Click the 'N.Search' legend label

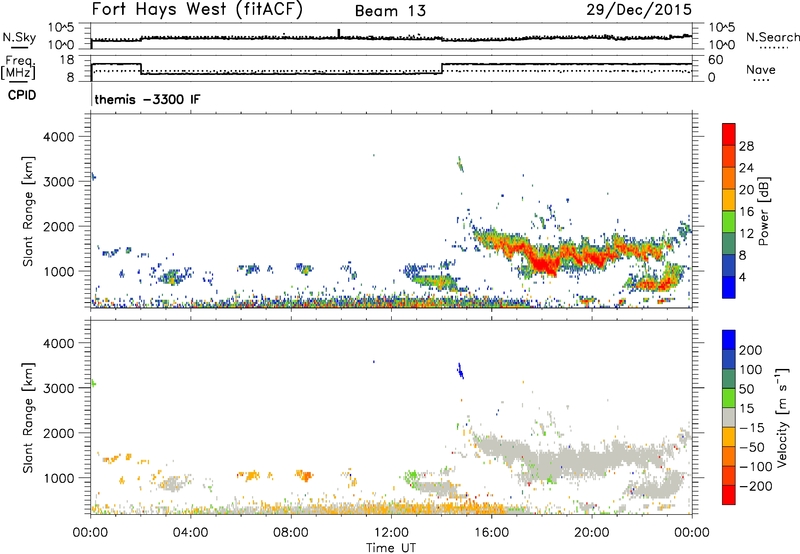coord(772,37)
